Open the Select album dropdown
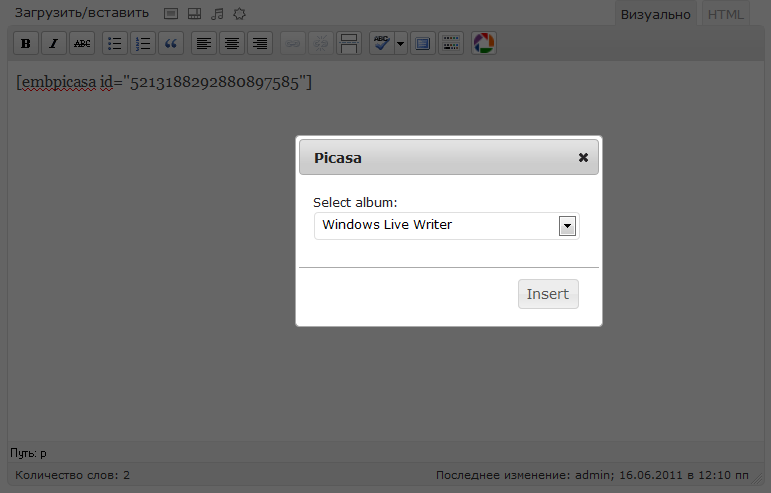 [446, 226]
